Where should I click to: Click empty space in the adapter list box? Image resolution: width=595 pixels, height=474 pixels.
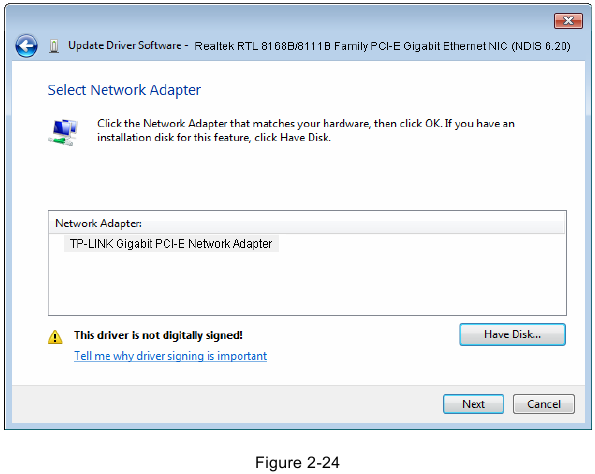[x=307, y=285]
